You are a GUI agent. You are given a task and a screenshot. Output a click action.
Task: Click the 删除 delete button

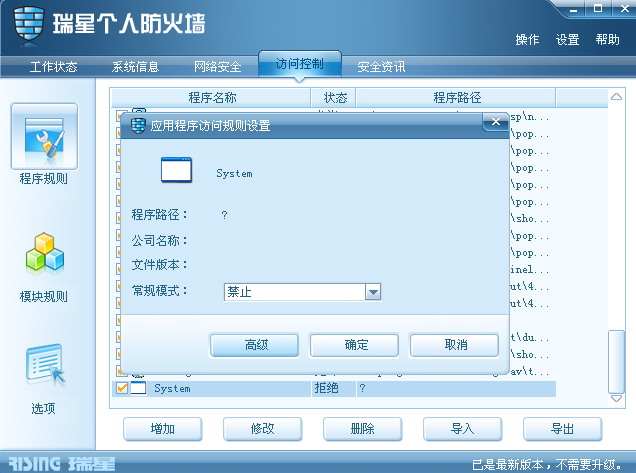point(363,429)
